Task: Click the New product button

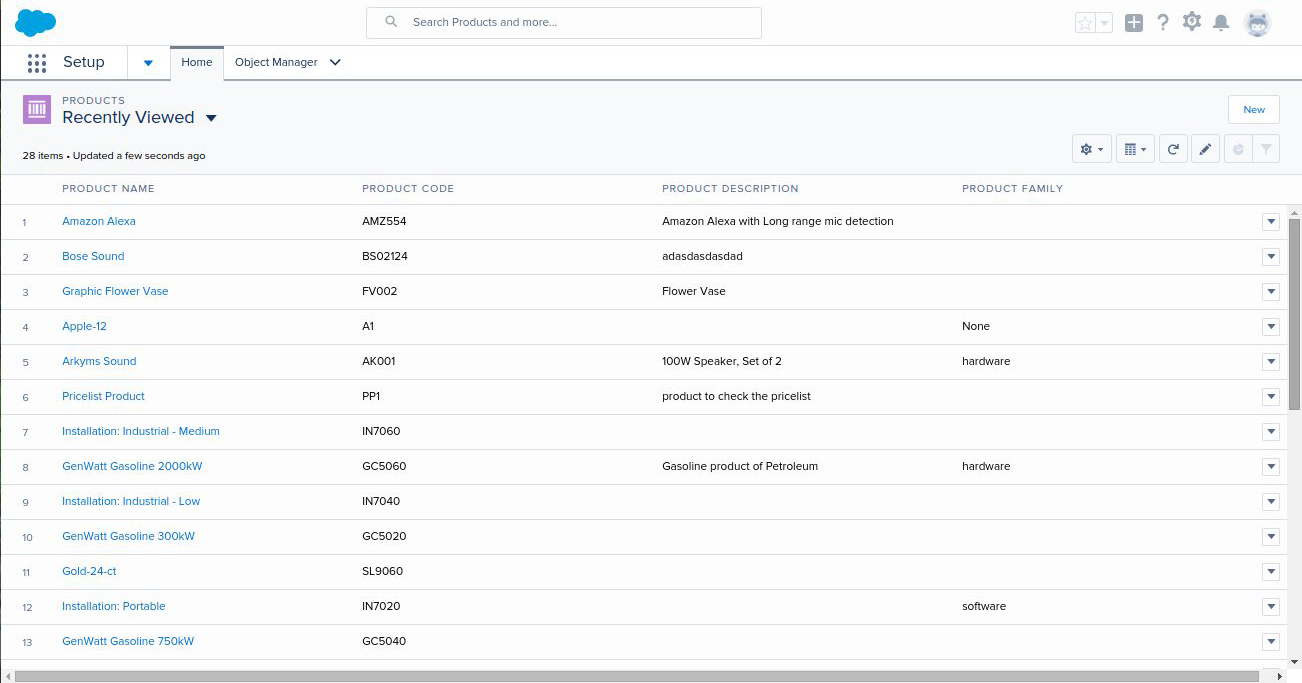Action: pyautogui.click(x=1254, y=110)
